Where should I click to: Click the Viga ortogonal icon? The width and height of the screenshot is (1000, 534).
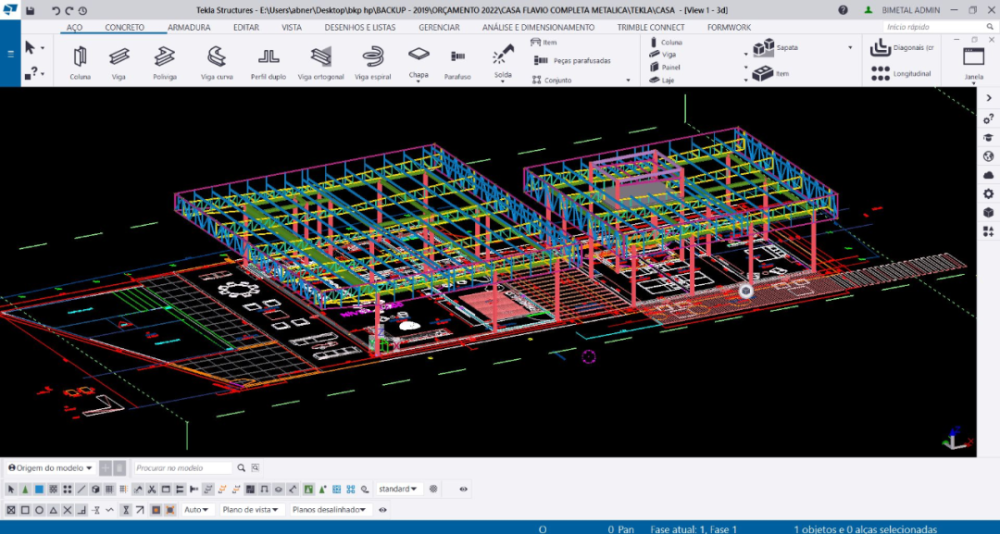tap(320, 61)
